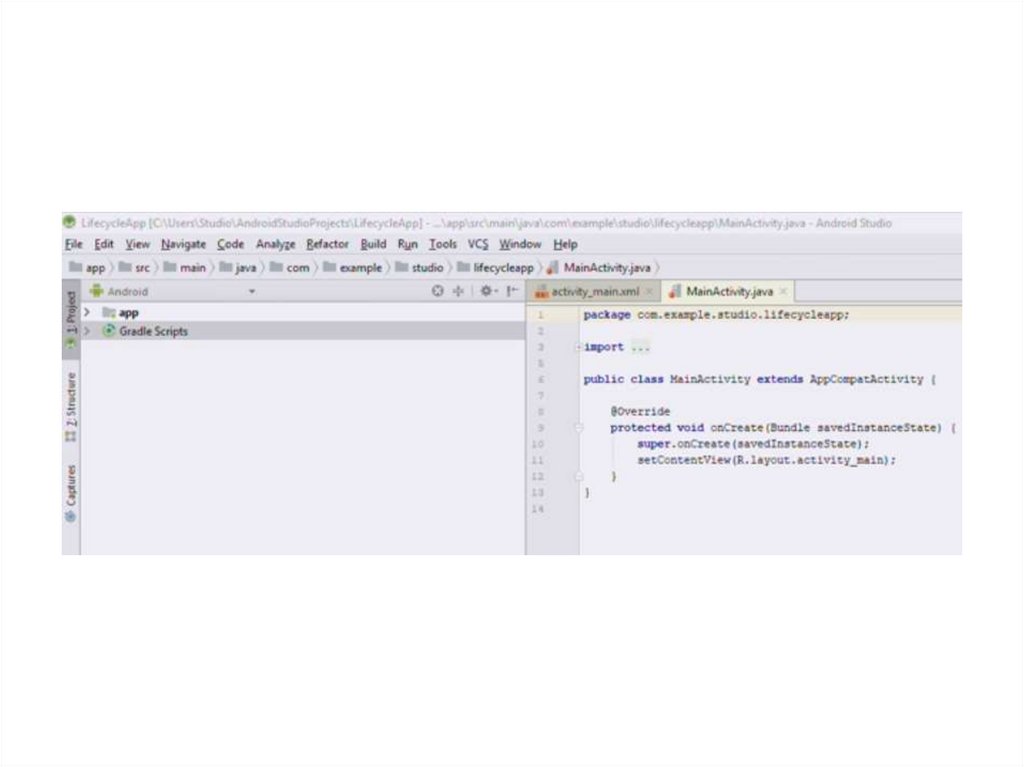Close the activity_main.xml tab
The height and width of the screenshot is (767, 1024).
point(649,292)
